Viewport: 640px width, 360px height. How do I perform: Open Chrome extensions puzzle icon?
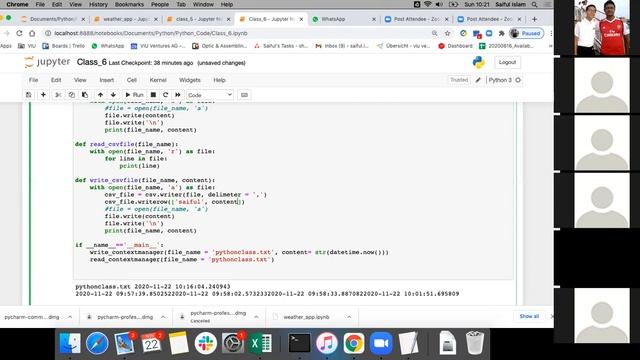pos(502,33)
